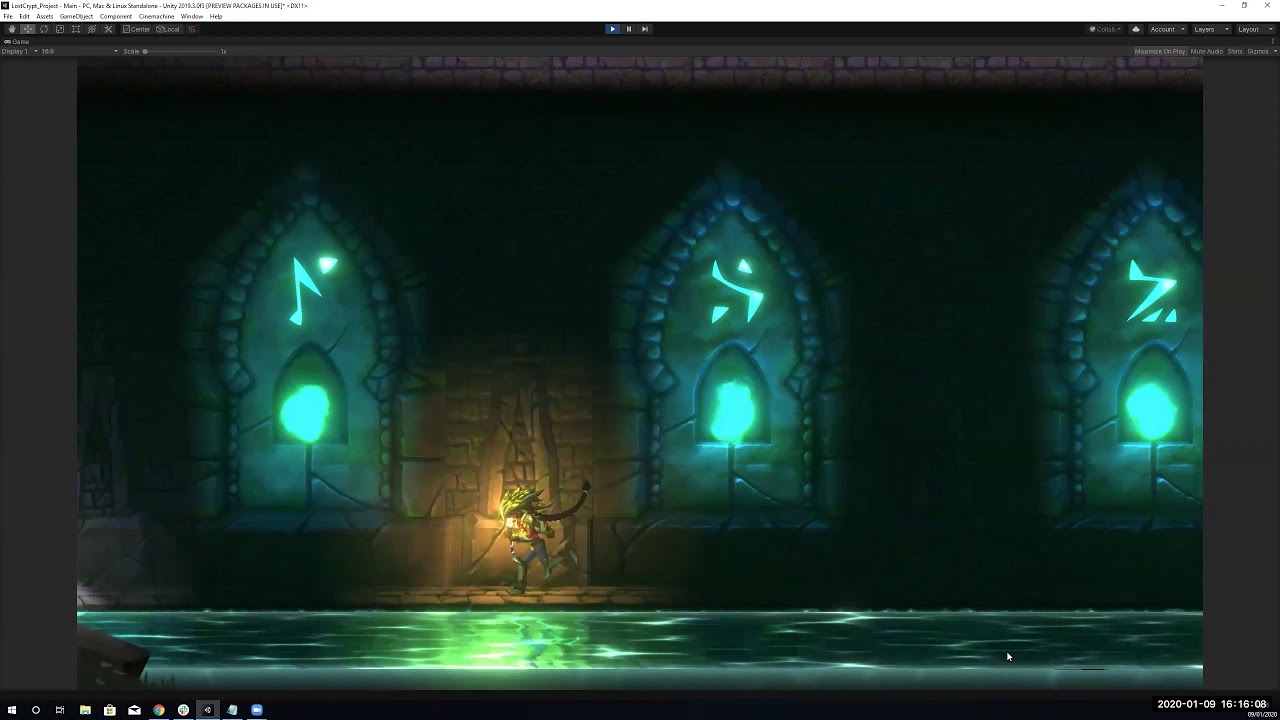This screenshot has width=1280, height=720.
Task: Pause play mode with the pause button
Action: [628, 28]
